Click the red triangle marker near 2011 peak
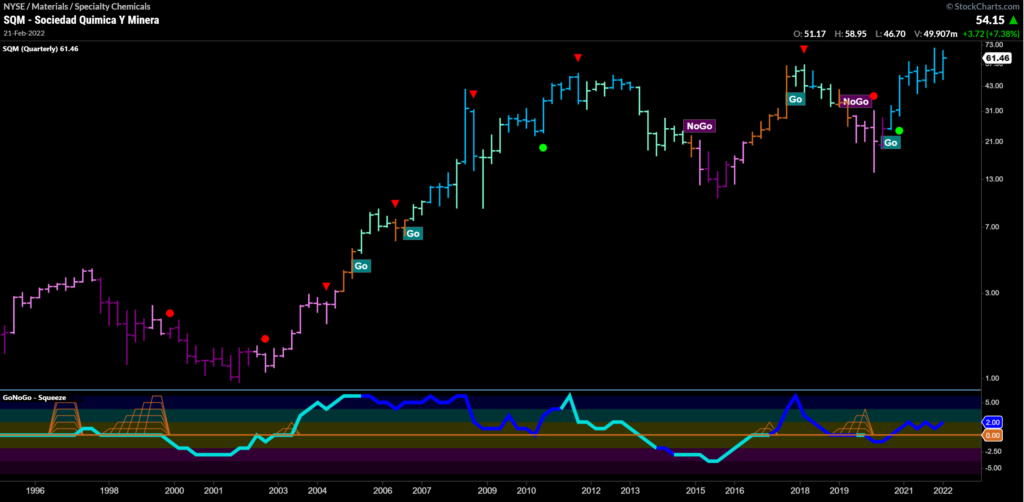 point(578,58)
